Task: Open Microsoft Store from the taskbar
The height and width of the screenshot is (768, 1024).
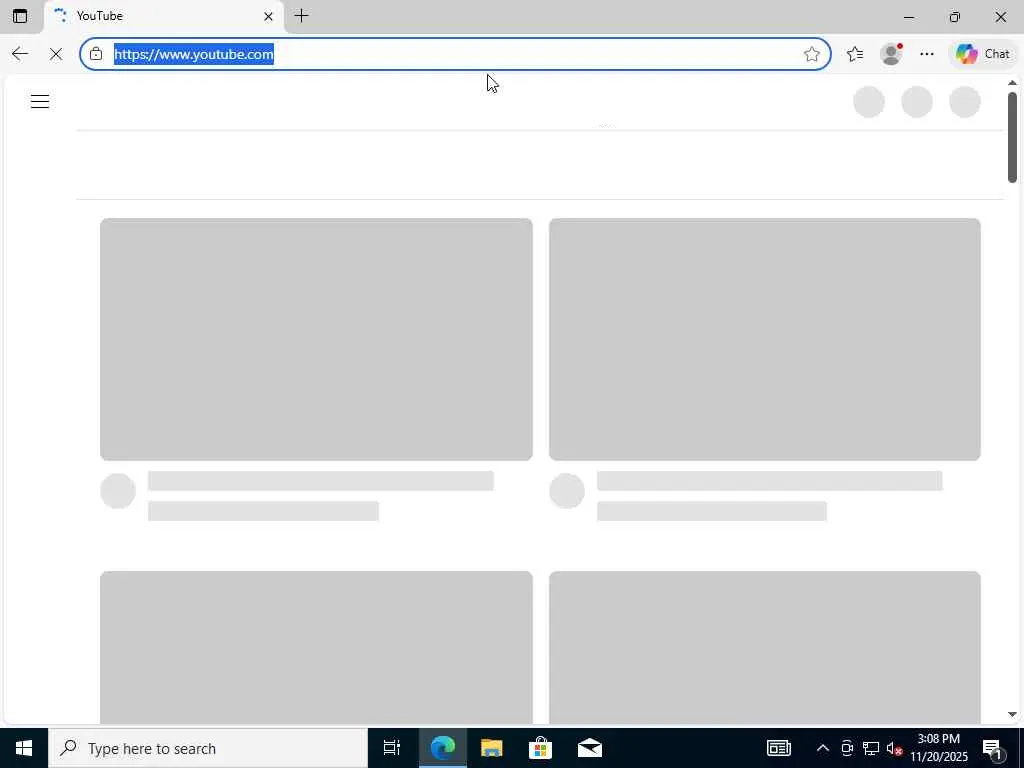Action: coord(540,748)
